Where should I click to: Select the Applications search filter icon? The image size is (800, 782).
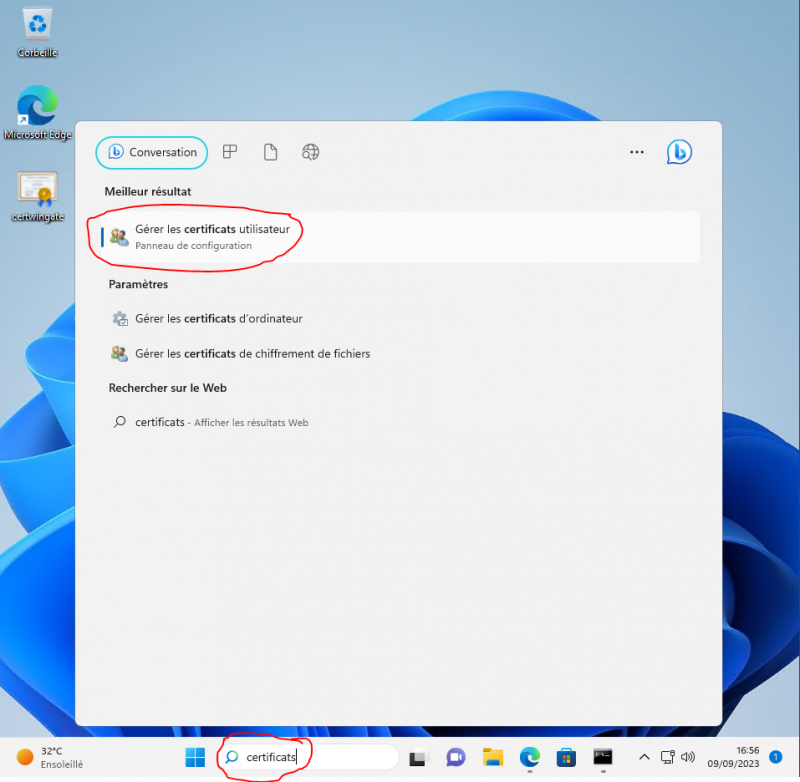click(x=230, y=152)
